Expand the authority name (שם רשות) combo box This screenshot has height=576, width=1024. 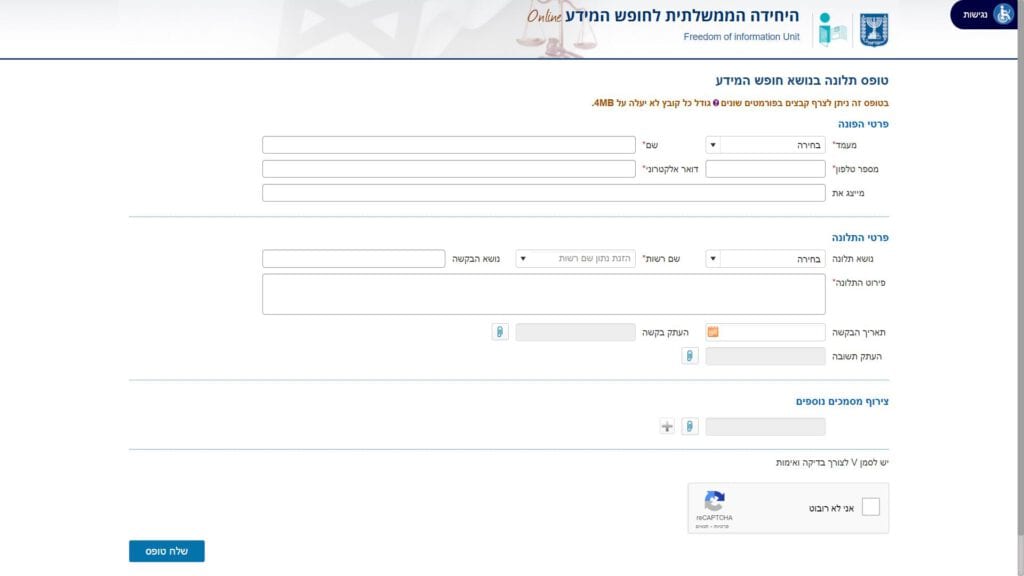click(522, 259)
